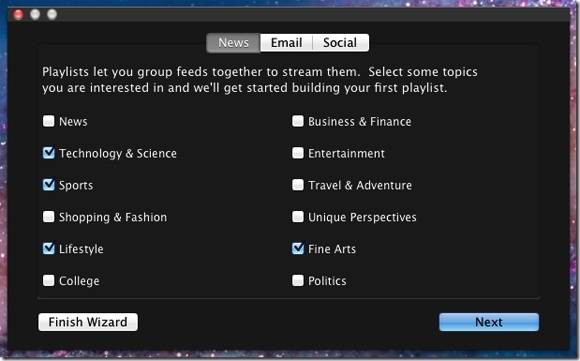Uncheck the Sports checkbox
580x361 pixels.
(48, 185)
